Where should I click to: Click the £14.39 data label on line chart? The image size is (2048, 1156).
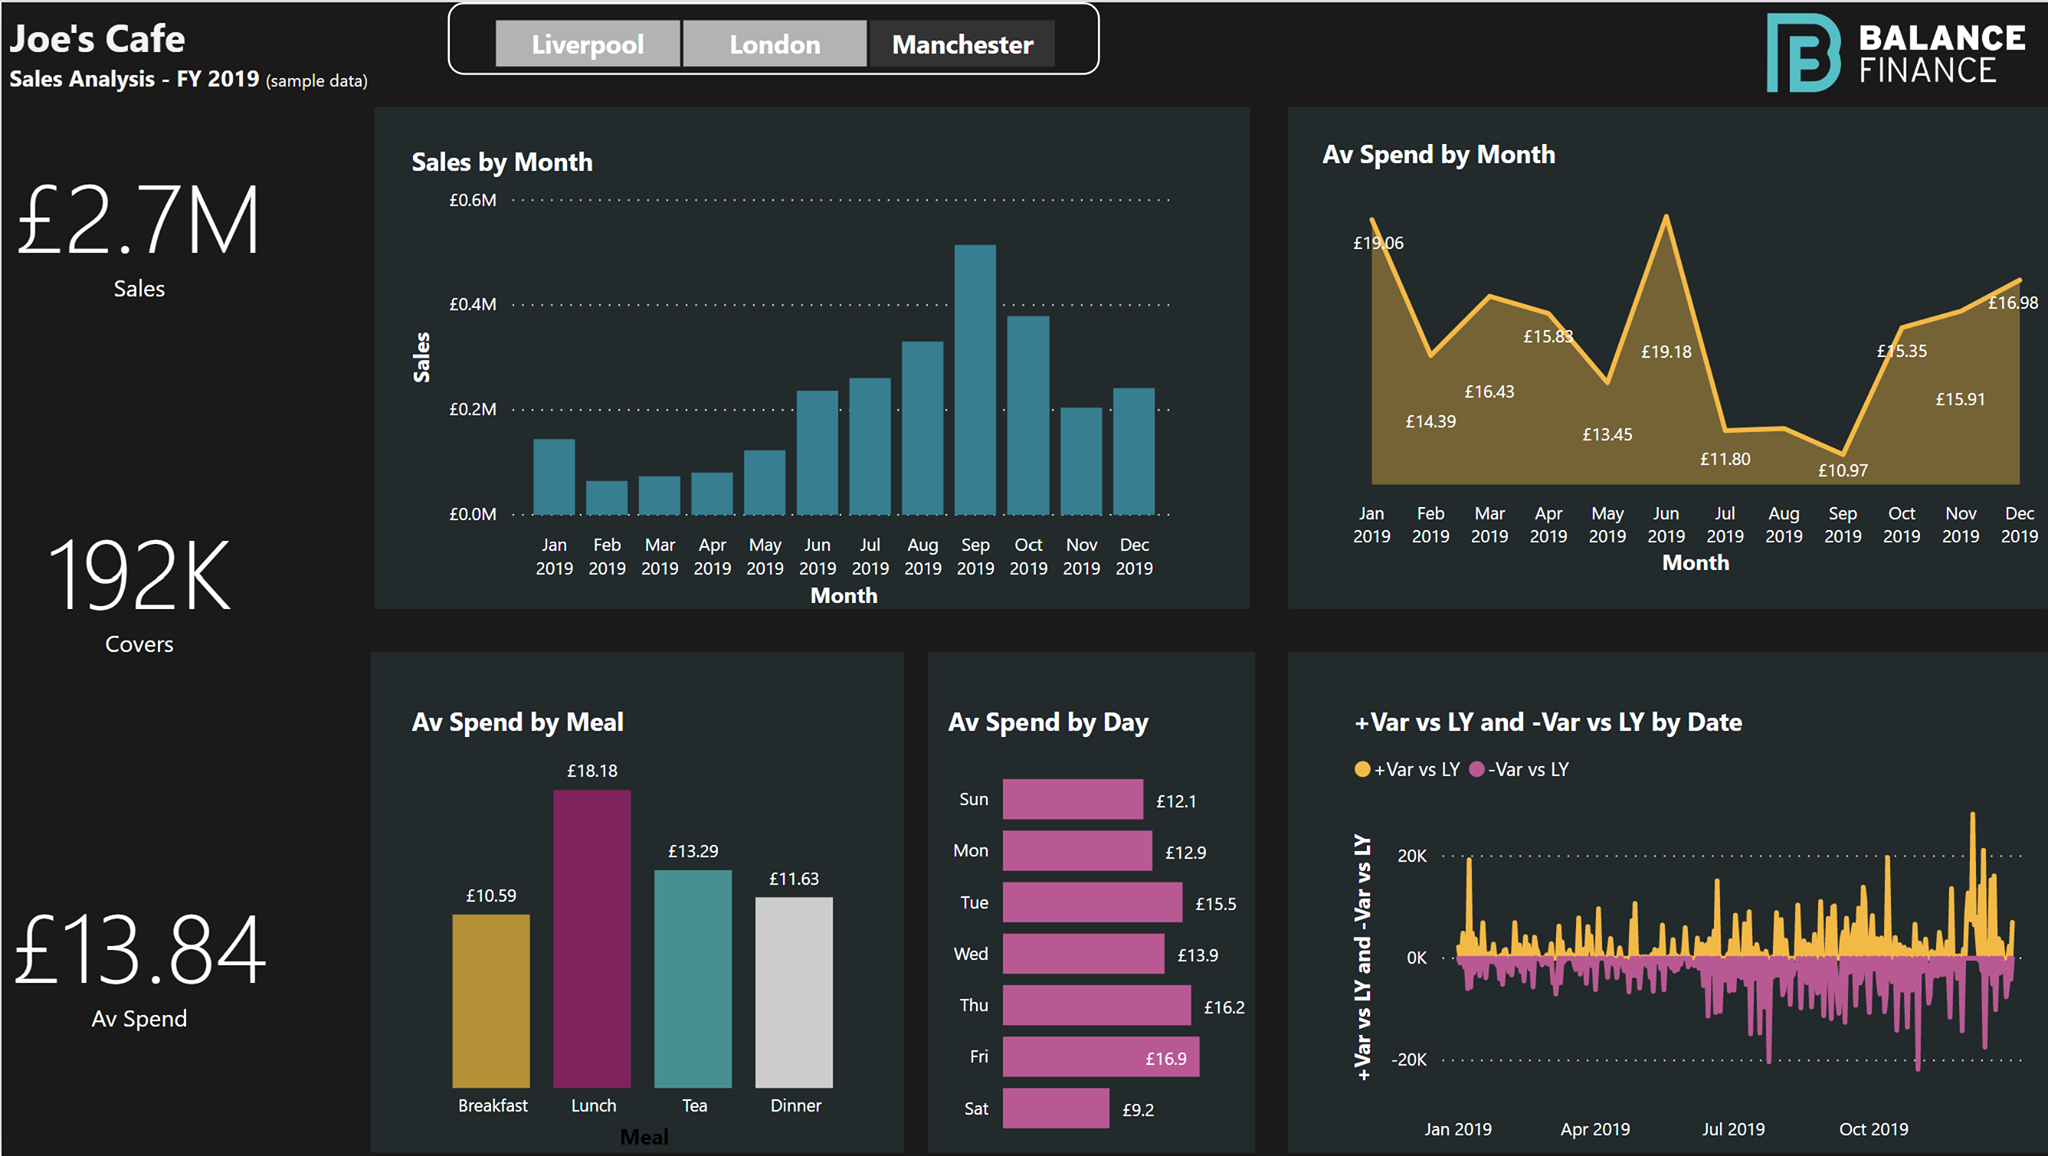tap(1430, 422)
